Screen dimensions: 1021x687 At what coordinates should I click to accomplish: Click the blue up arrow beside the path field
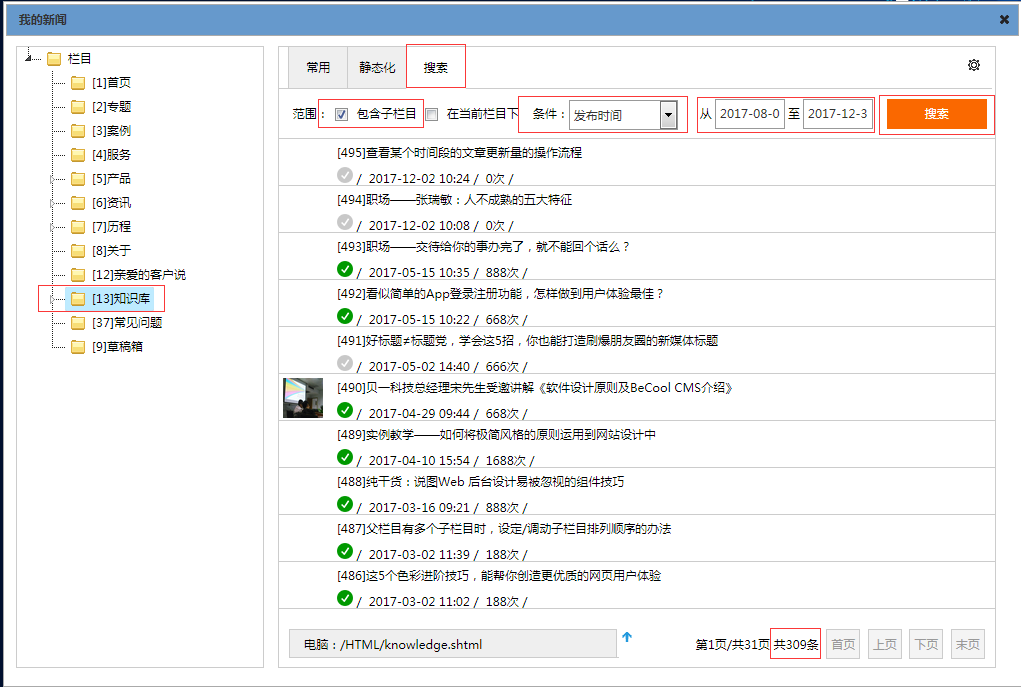click(x=627, y=637)
